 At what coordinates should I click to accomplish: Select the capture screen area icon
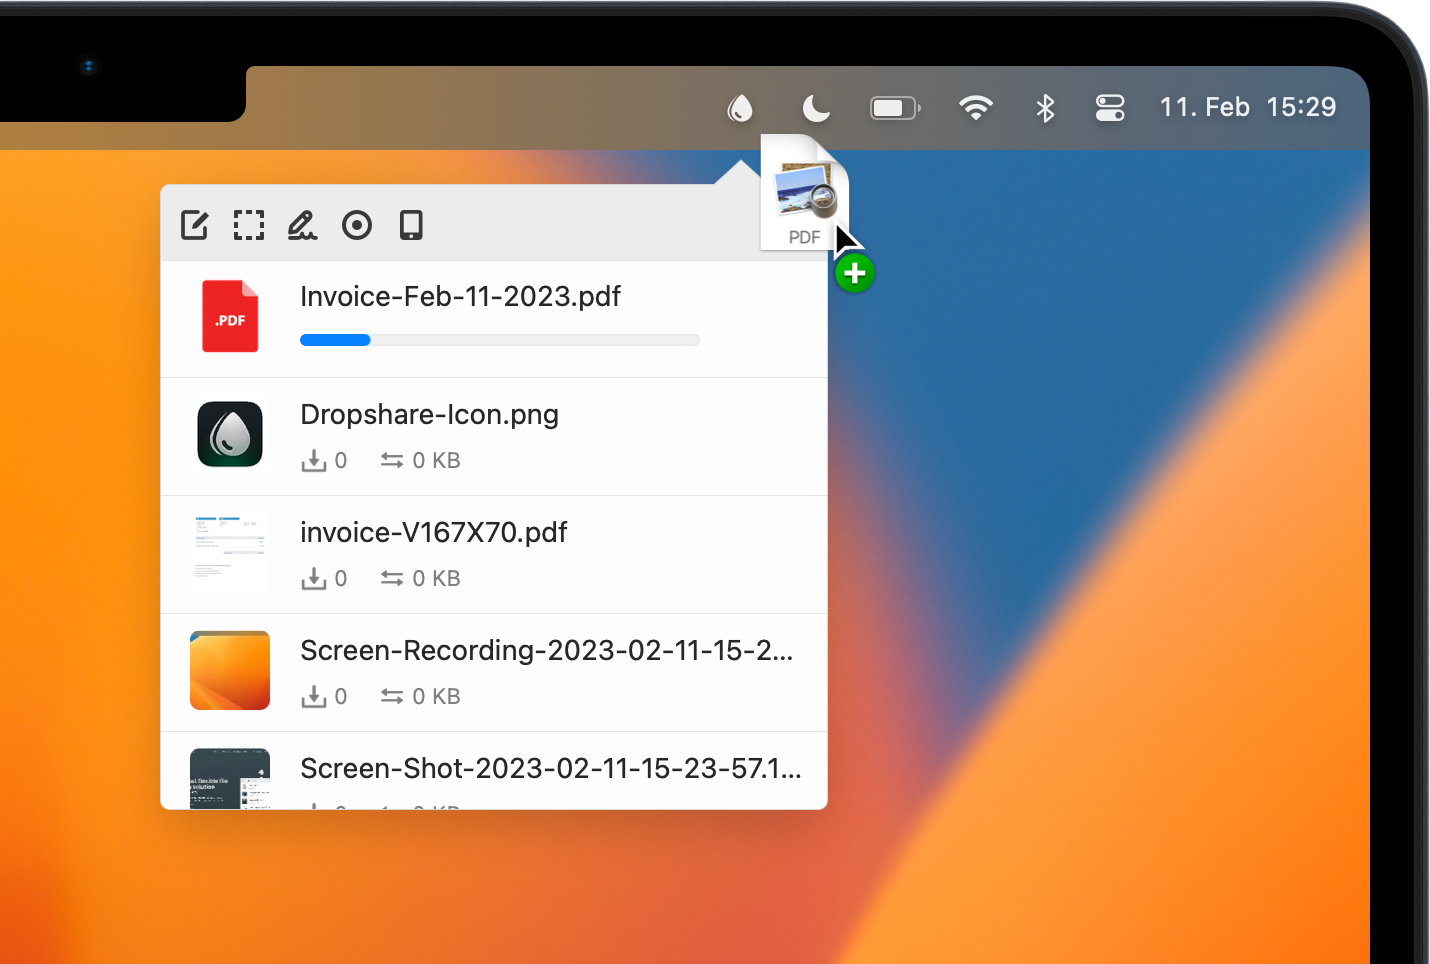pyautogui.click(x=249, y=225)
